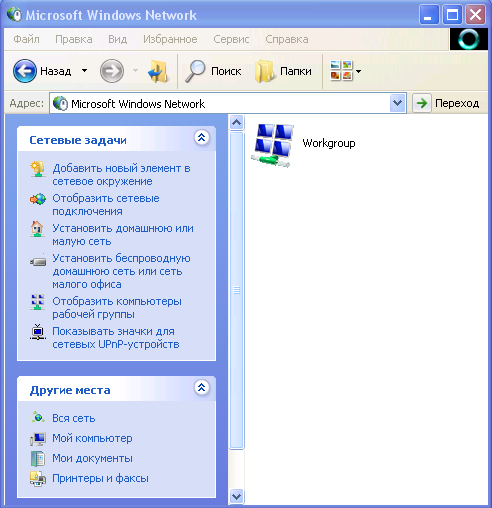Screen dimensions: 492x508
Task: Click Установить беспроводную домашнюю сеть link
Action: 121,271
